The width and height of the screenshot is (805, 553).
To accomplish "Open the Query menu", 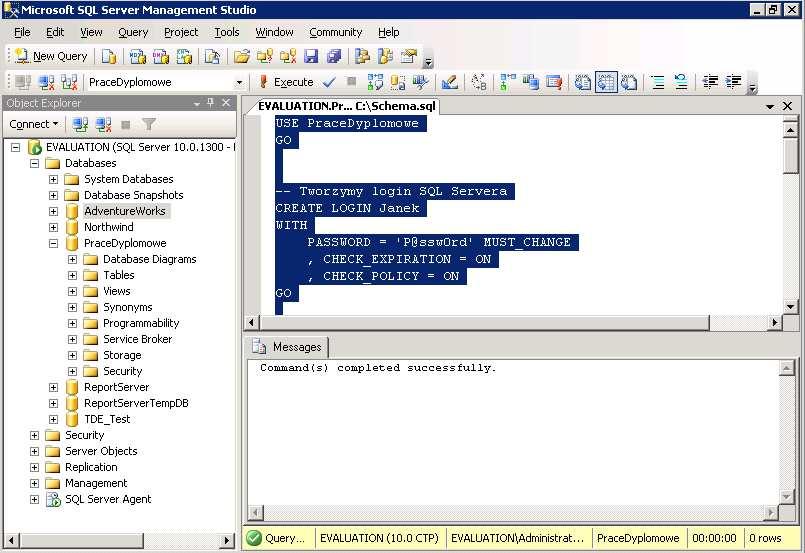I will click(133, 32).
